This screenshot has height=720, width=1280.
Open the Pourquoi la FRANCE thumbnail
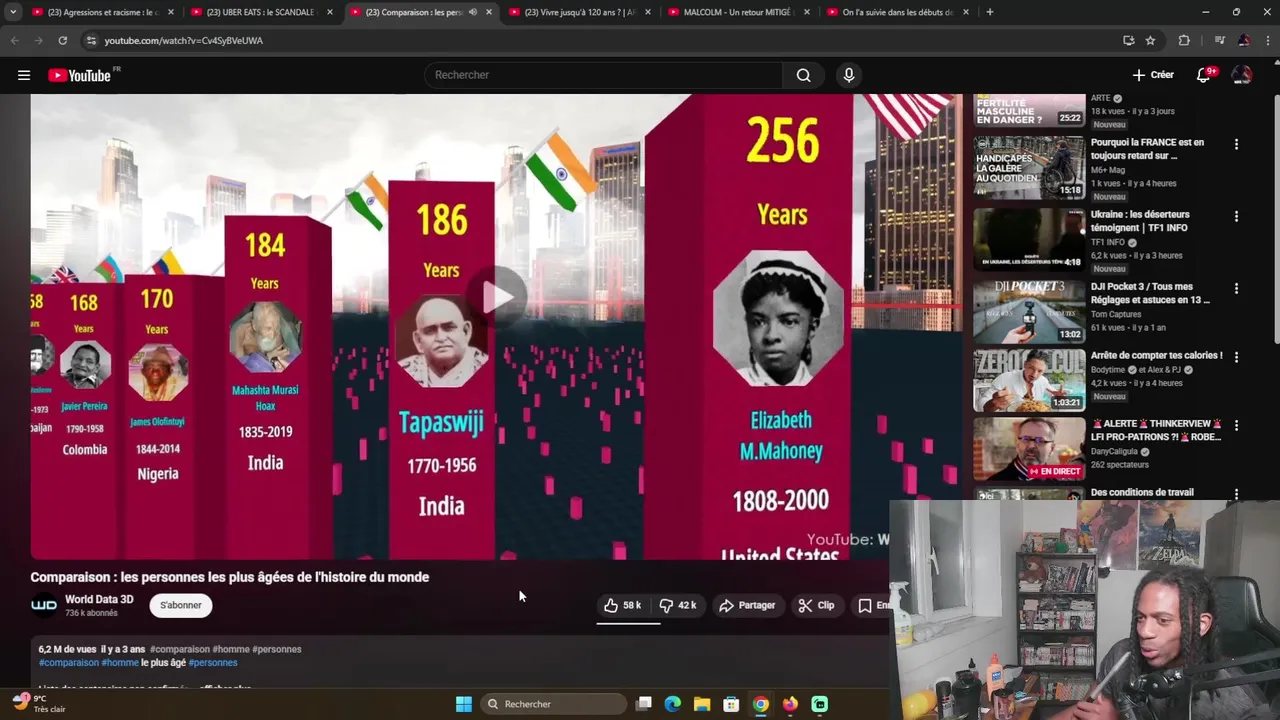click(x=1029, y=168)
